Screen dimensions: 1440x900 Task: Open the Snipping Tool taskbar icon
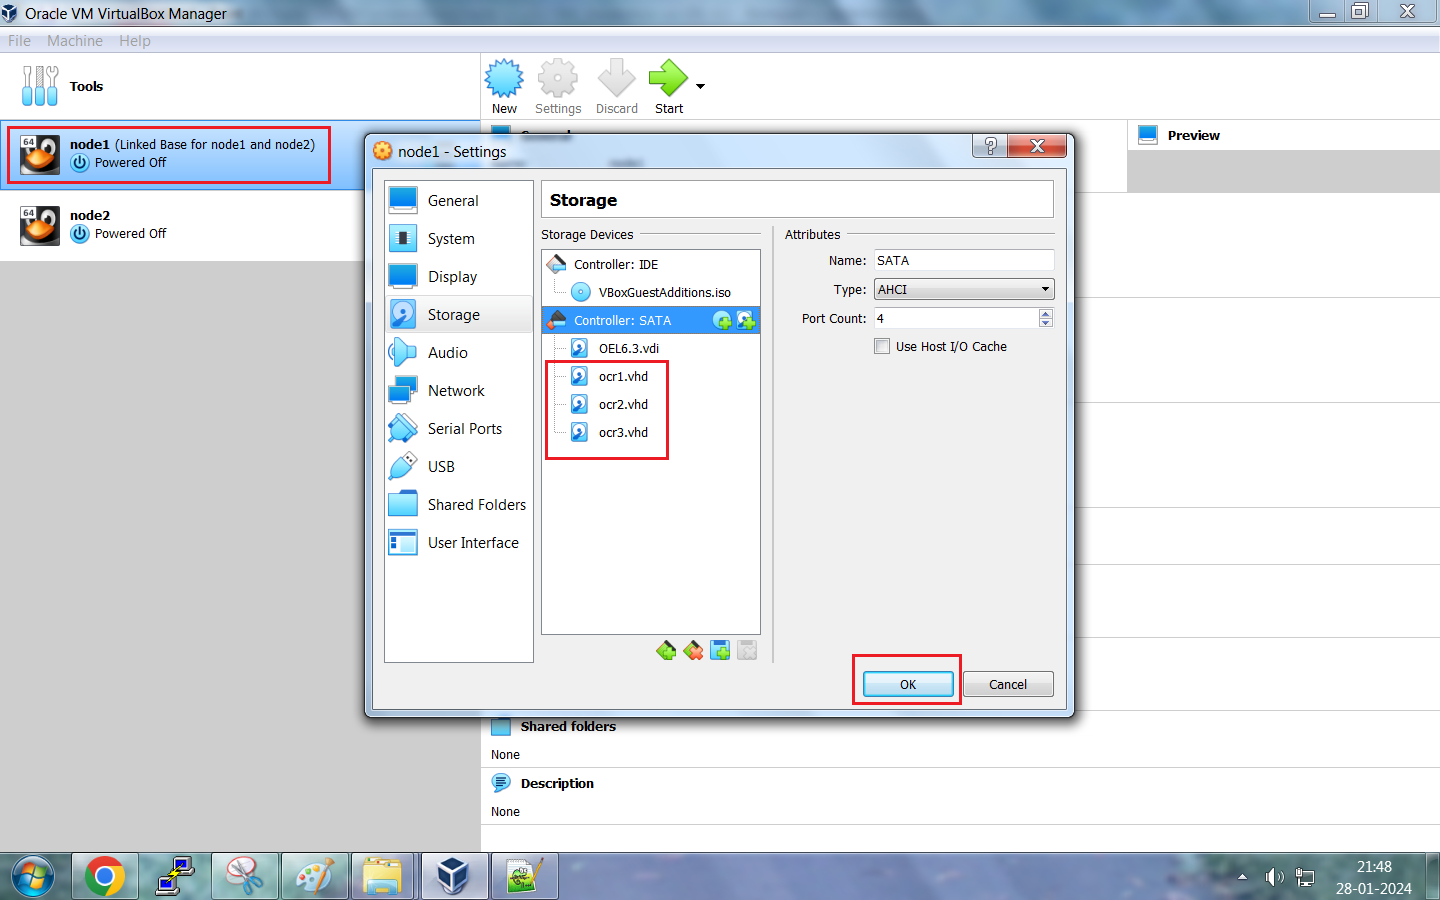(x=245, y=877)
